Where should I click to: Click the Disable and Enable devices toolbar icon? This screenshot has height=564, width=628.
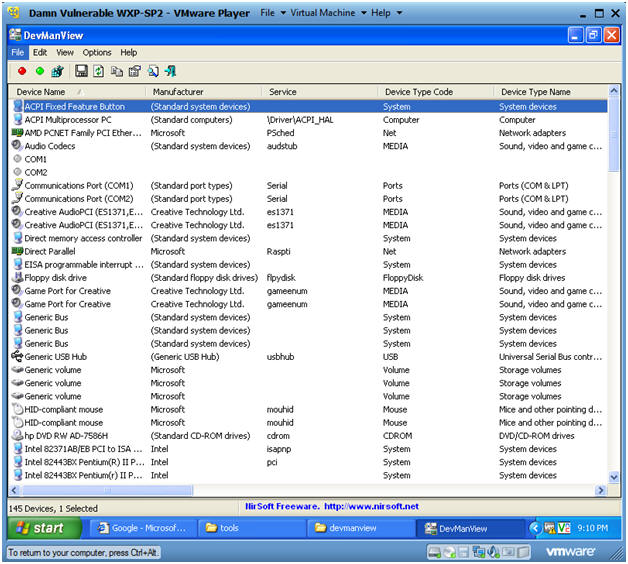[x=57, y=71]
